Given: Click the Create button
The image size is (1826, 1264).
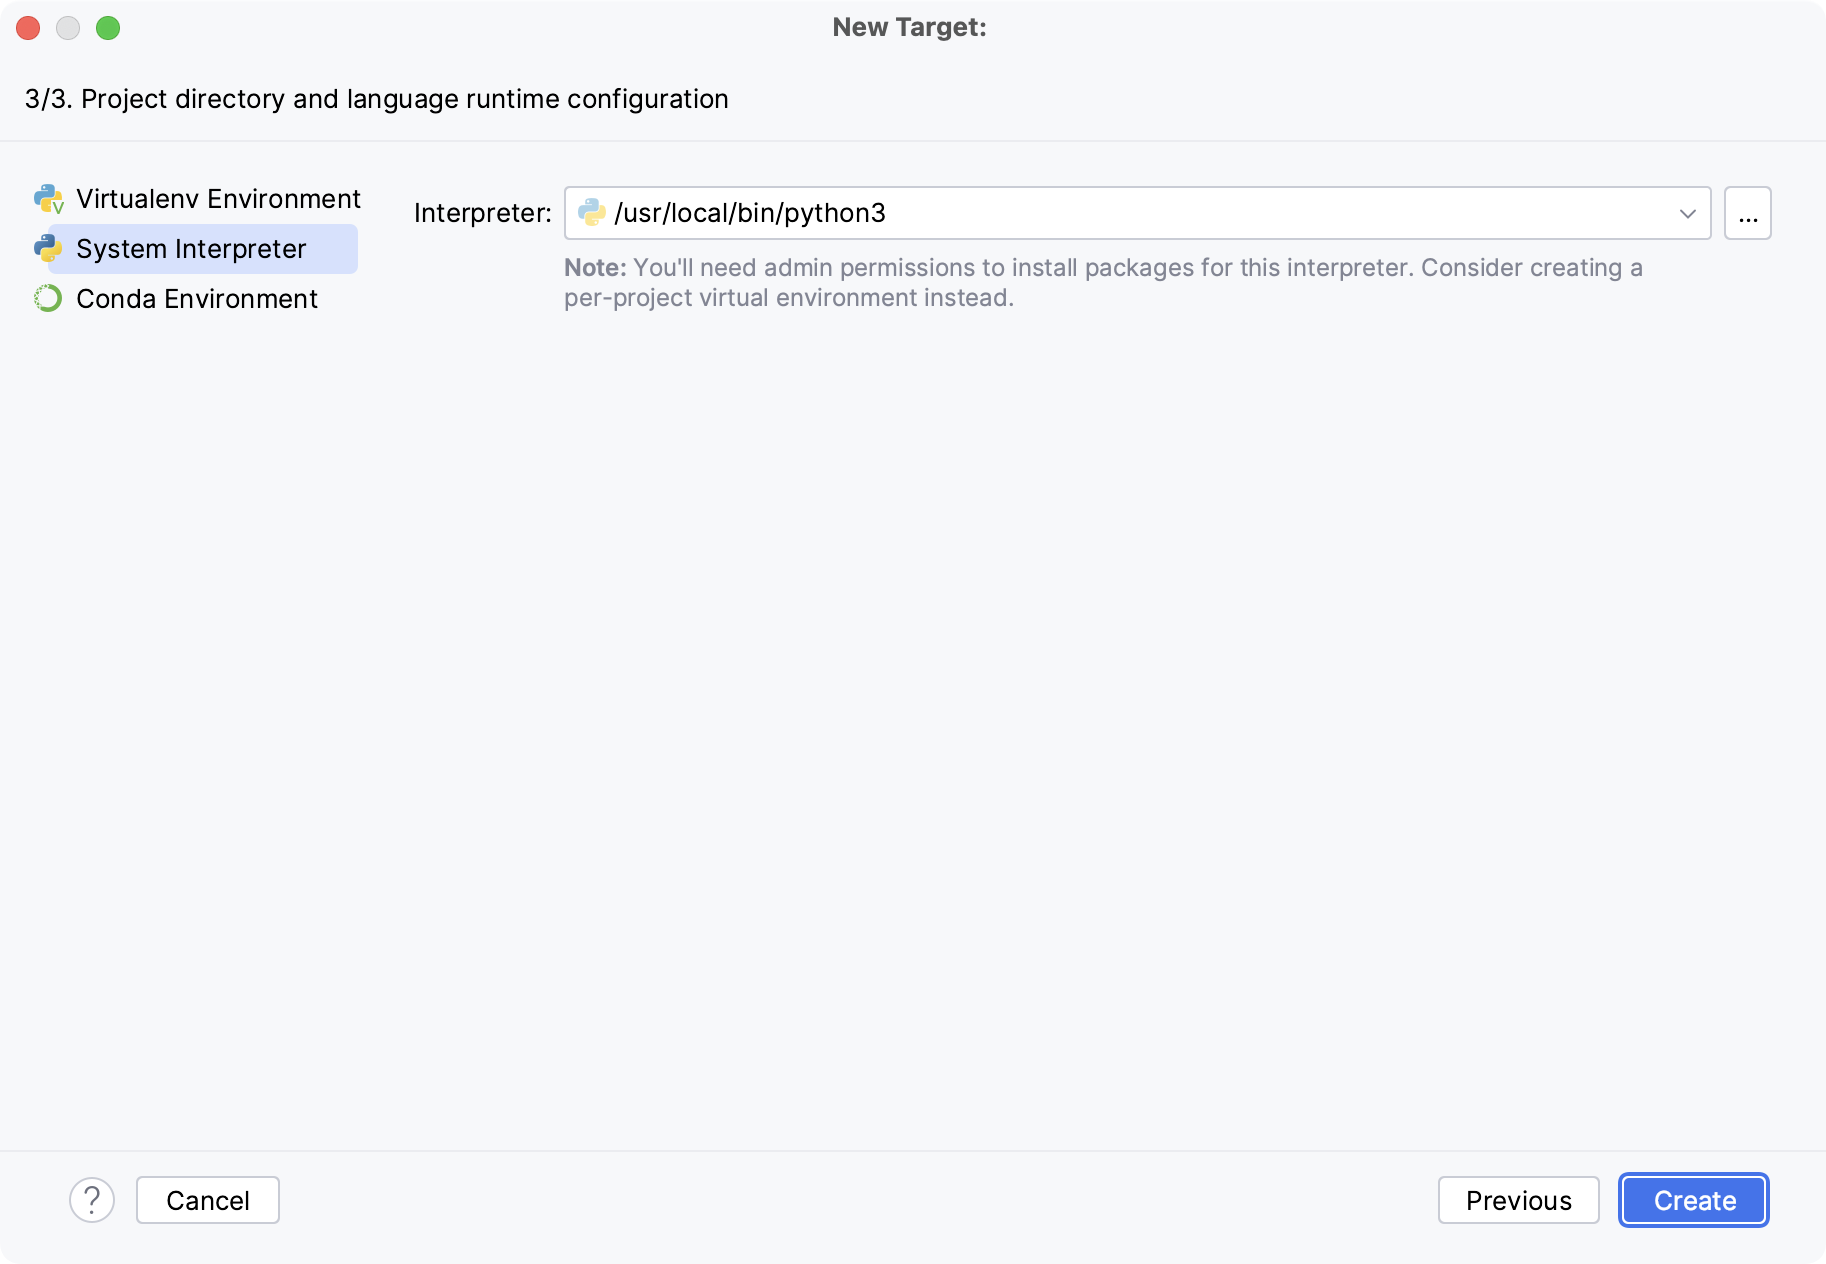Looking at the screenshot, I should tap(1692, 1200).
